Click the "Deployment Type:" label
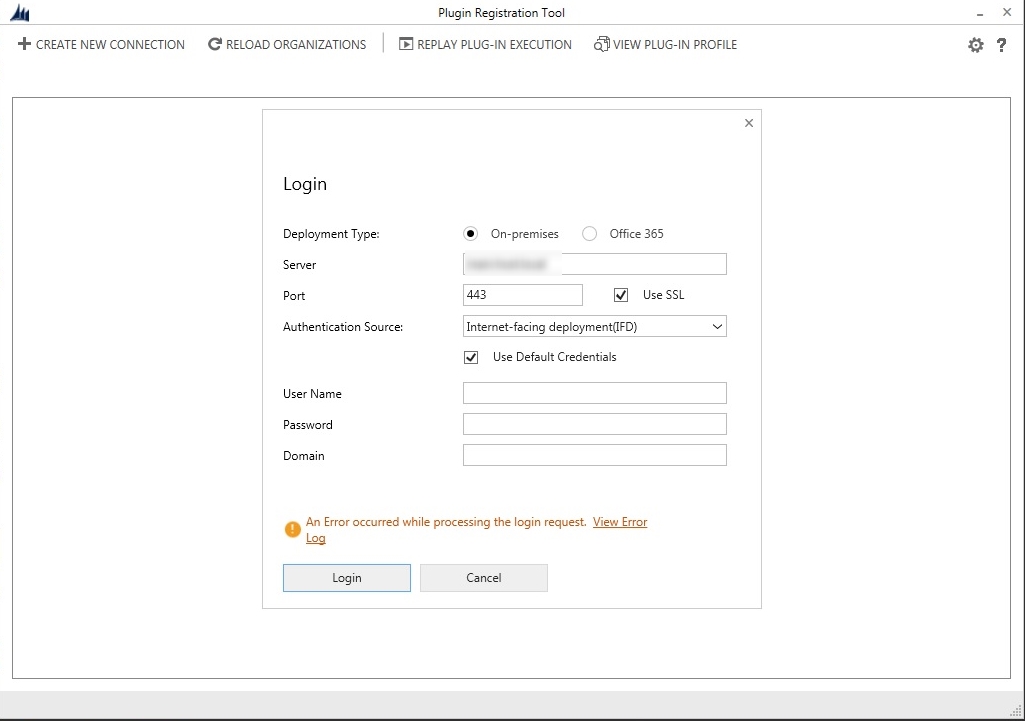Viewport: 1025px width, 721px height. point(331,234)
